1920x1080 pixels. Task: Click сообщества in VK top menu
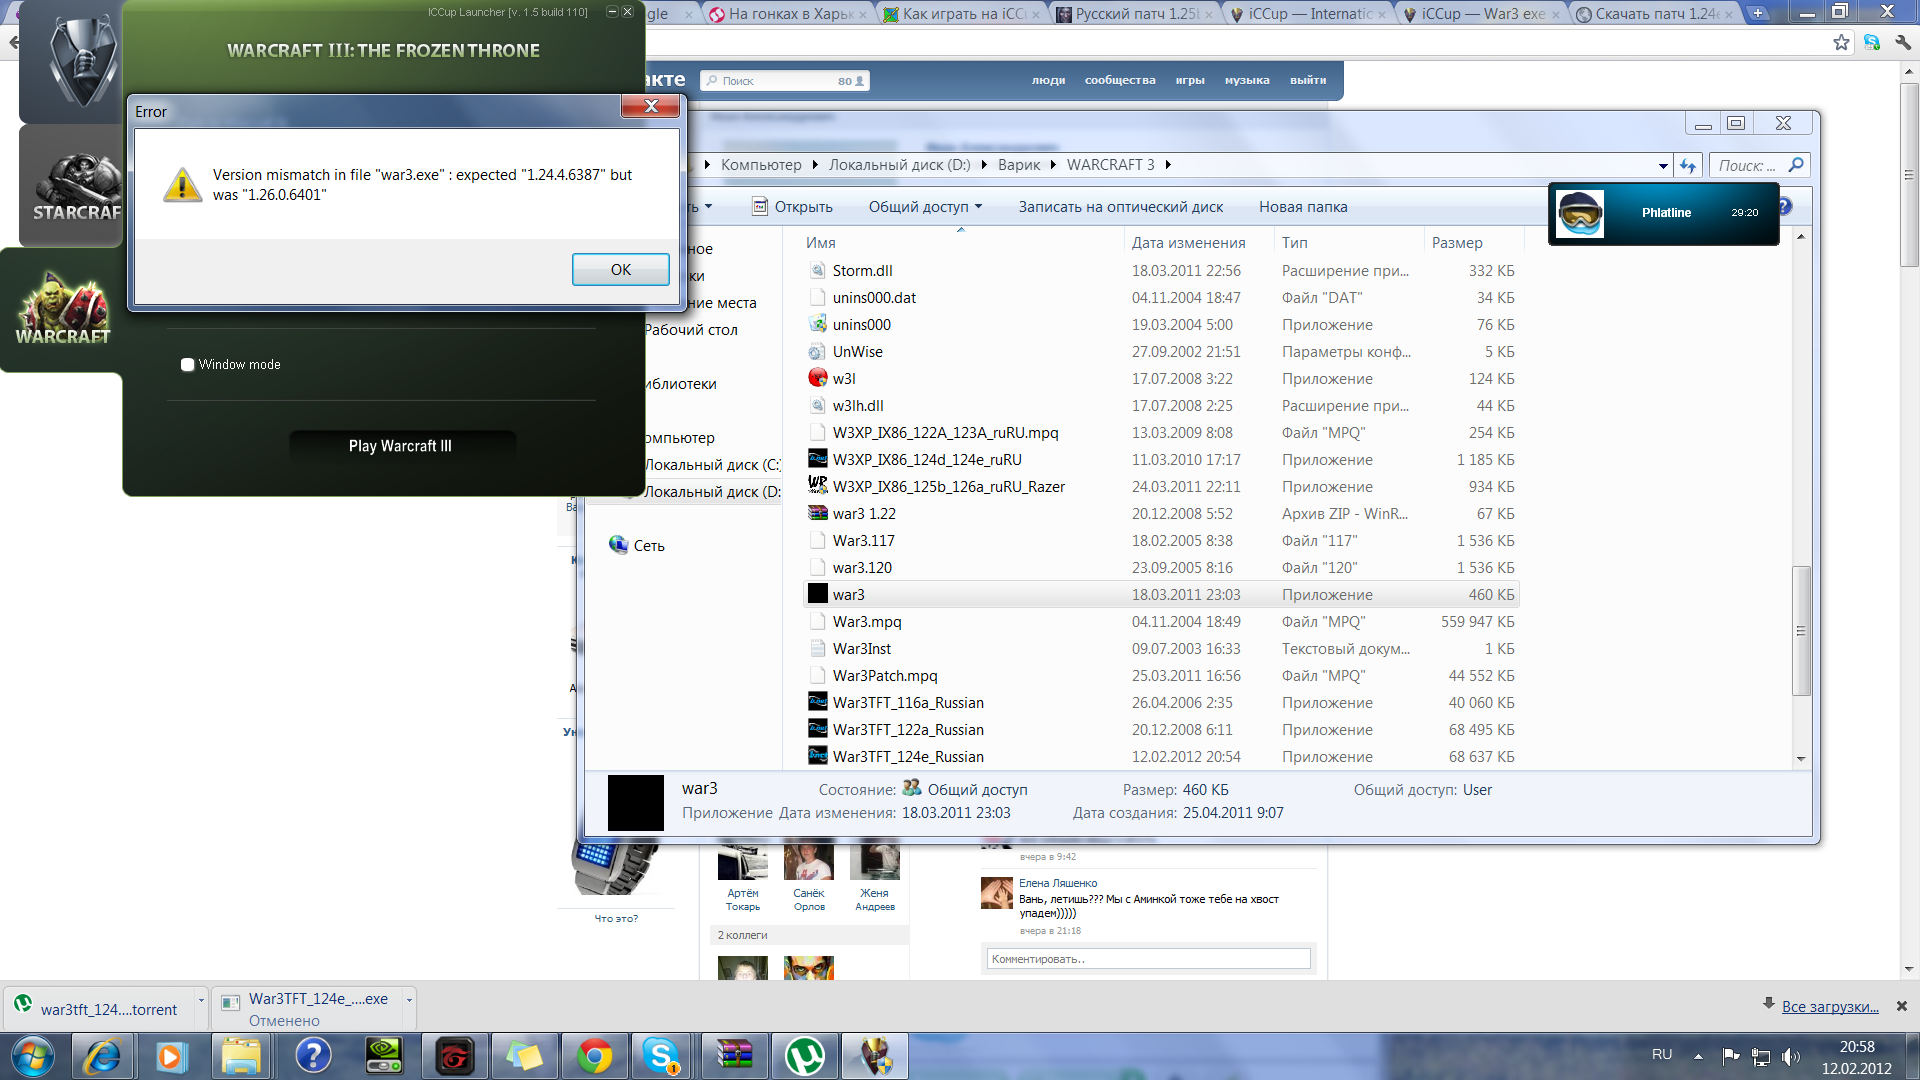pyautogui.click(x=1119, y=80)
